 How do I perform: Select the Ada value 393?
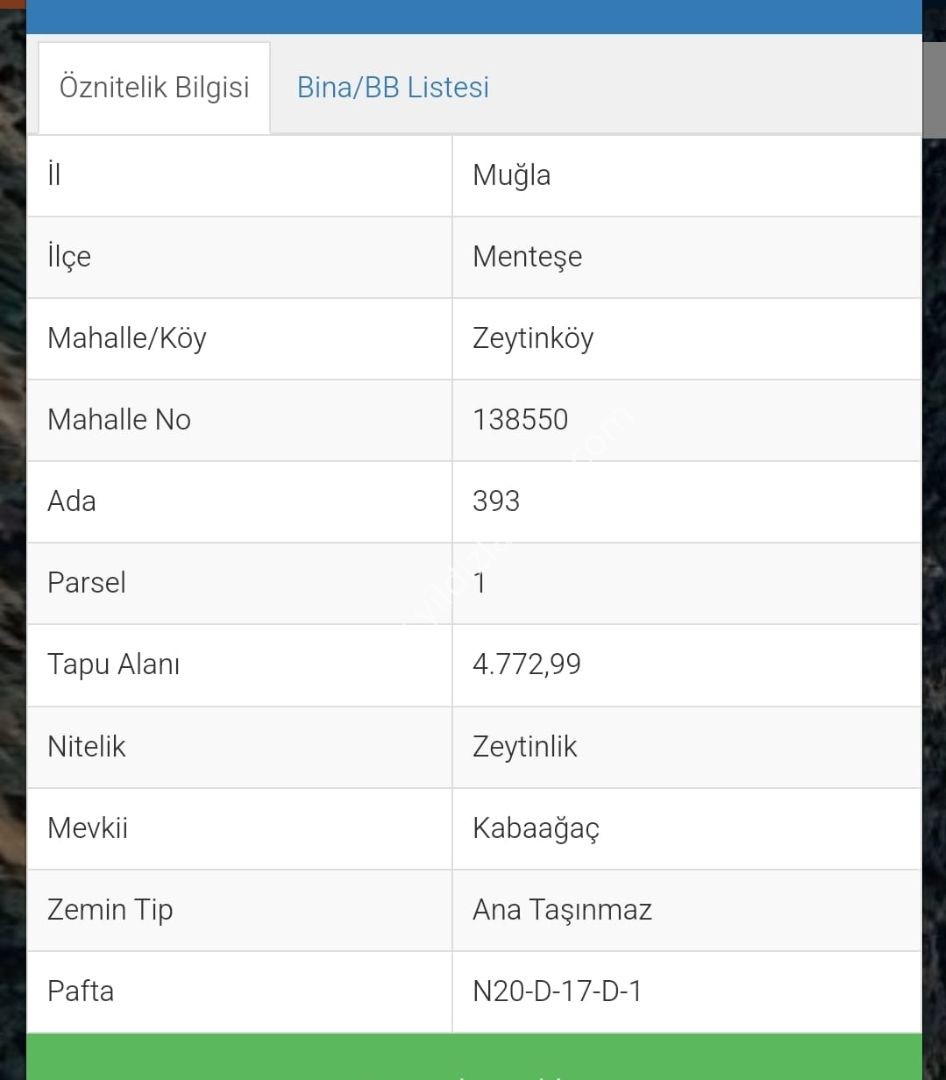point(496,501)
